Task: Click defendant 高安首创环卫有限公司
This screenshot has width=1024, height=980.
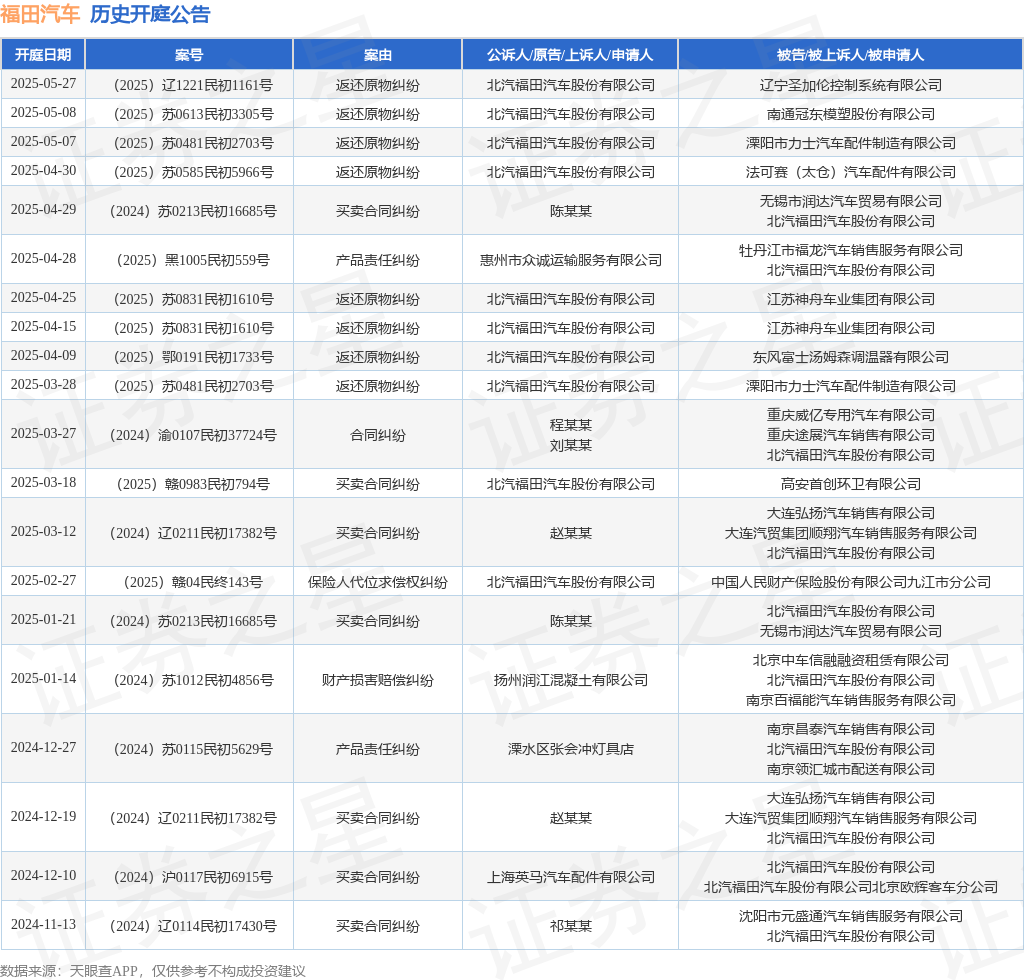Action: click(850, 484)
